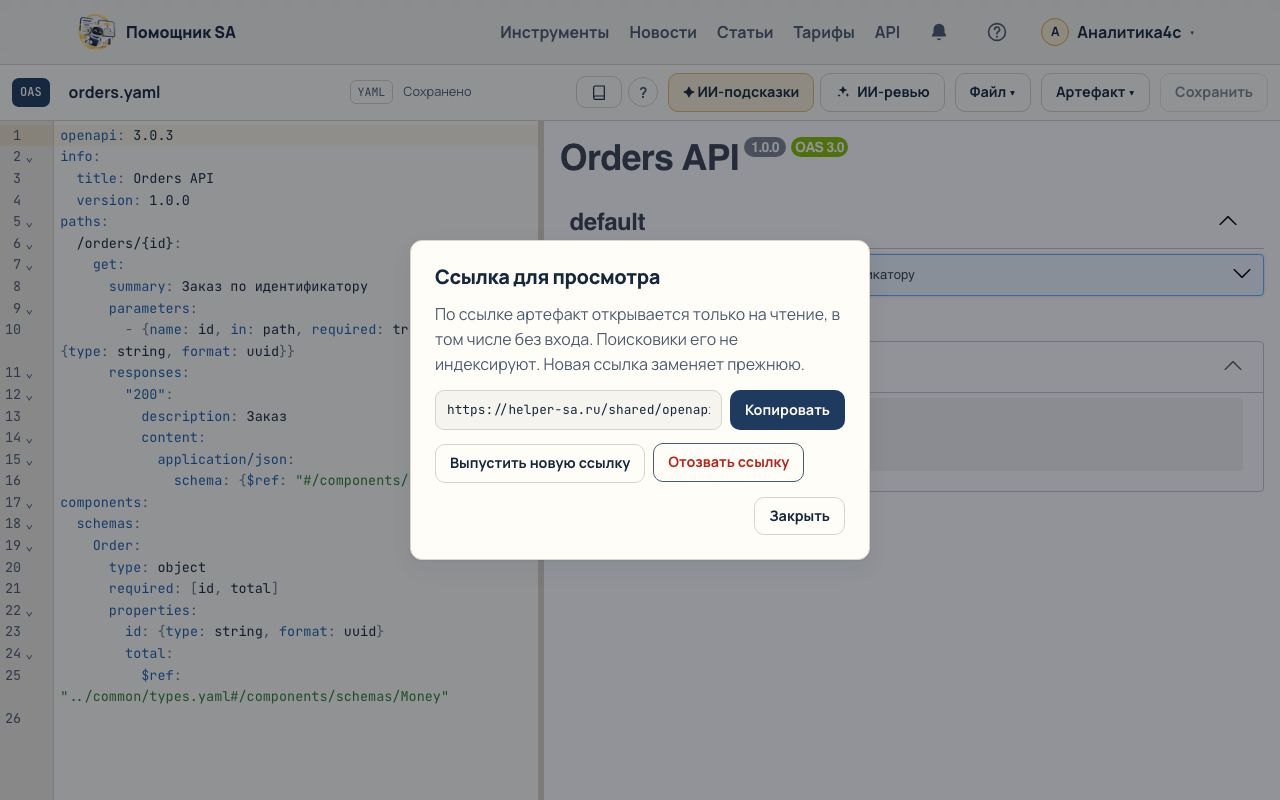Click the Ссылка для просмотра dialog title
This screenshot has height=800, width=1280.
pos(547,277)
